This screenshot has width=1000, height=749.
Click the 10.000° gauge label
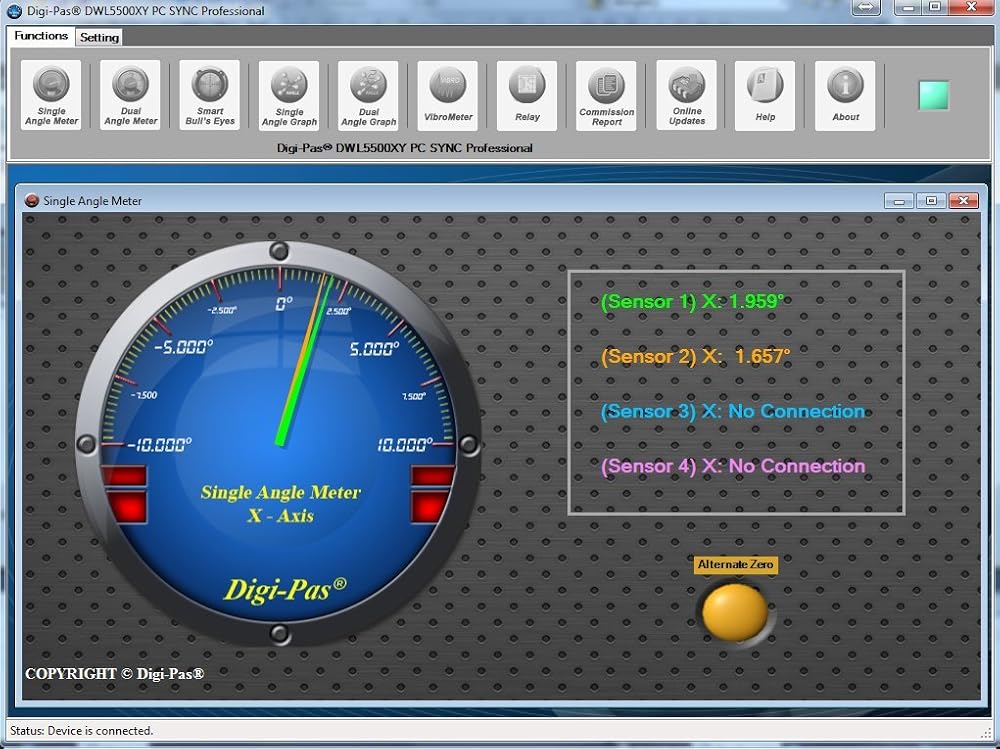(405, 445)
